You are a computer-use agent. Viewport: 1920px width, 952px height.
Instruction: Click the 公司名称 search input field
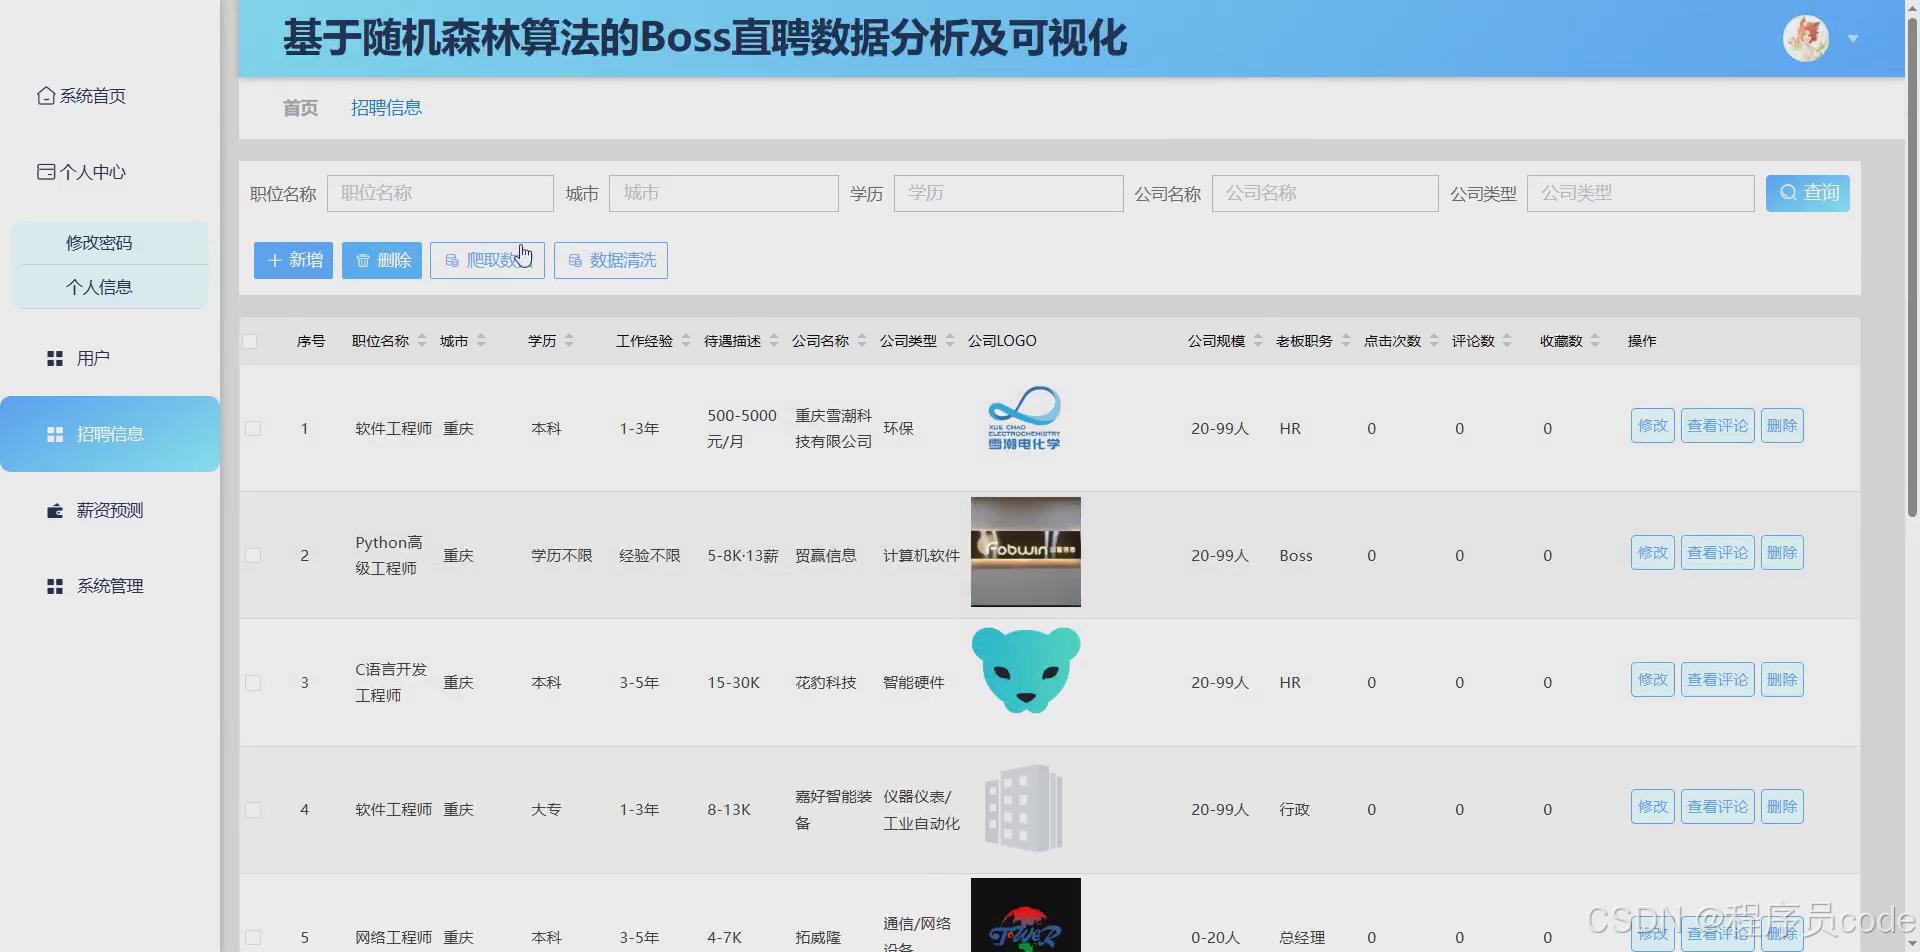click(x=1324, y=193)
